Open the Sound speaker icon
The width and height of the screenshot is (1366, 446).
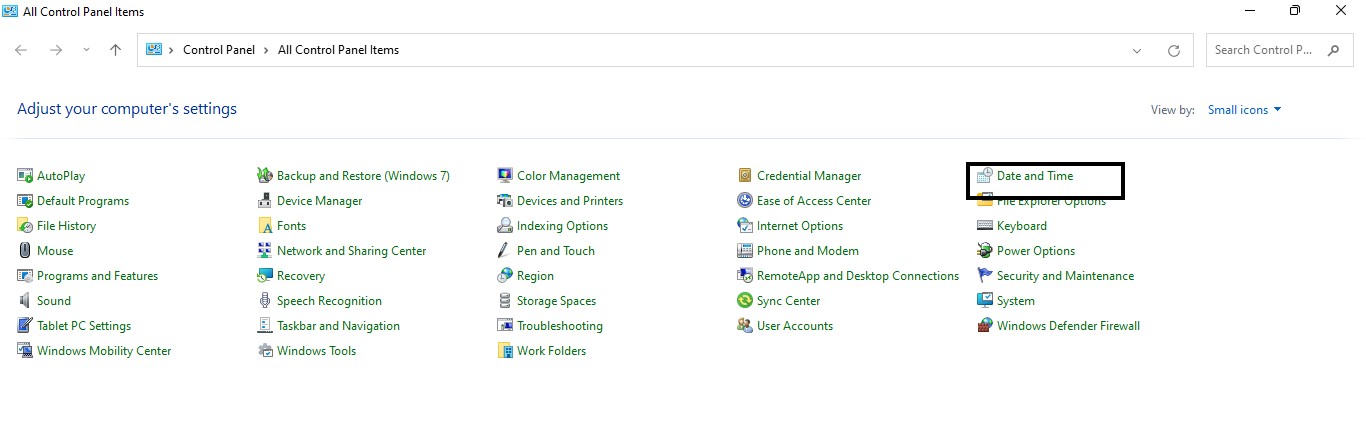25,301
